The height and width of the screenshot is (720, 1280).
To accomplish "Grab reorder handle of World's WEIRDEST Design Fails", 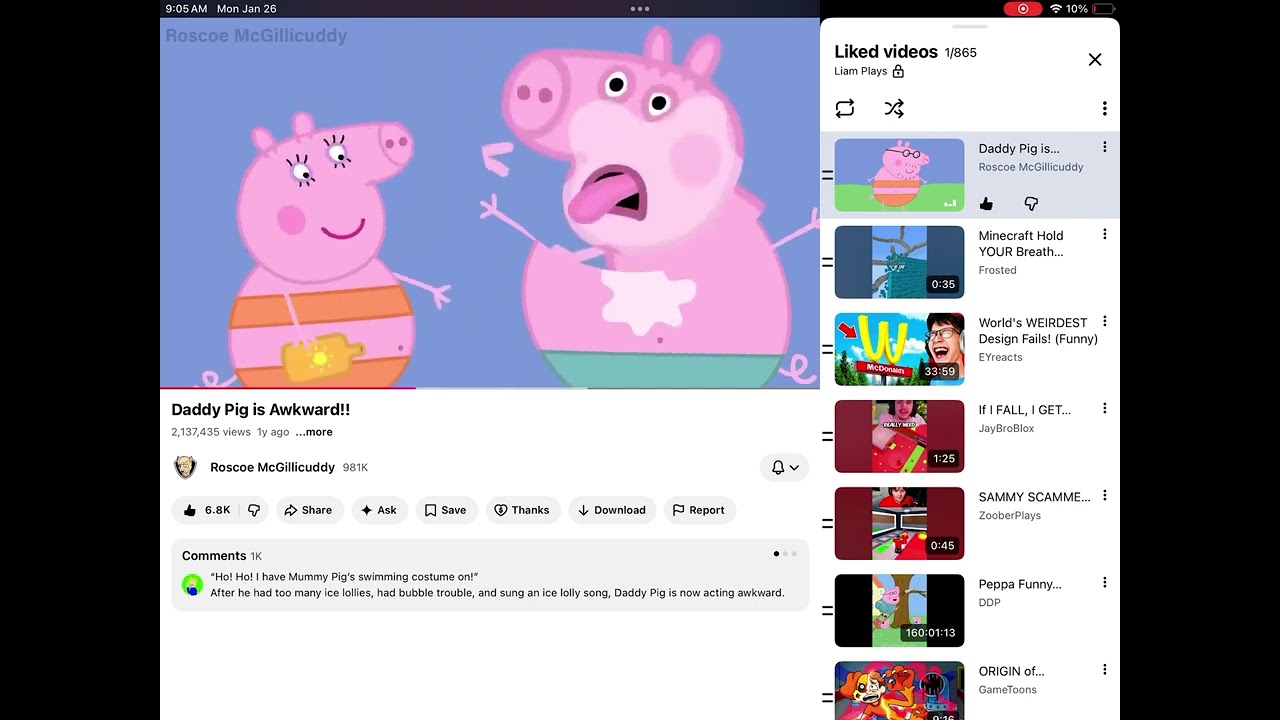I will (827, 349).
